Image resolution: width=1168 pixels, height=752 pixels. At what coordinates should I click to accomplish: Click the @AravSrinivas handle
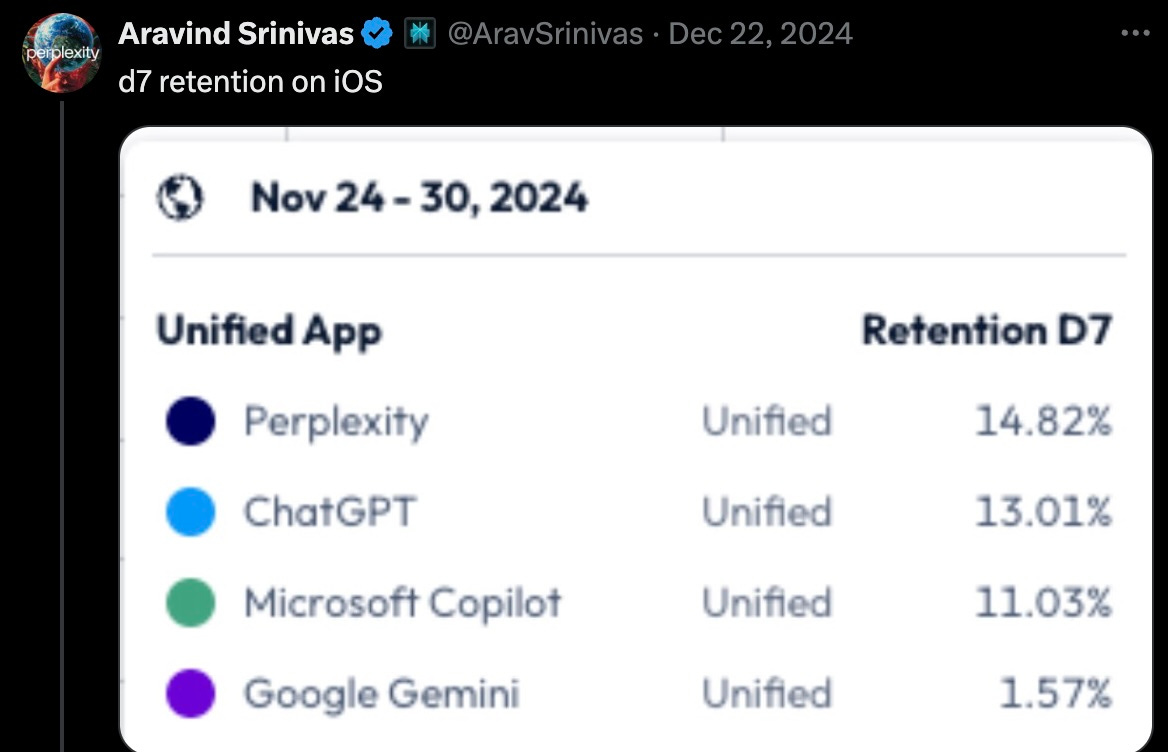coord(545,34)
